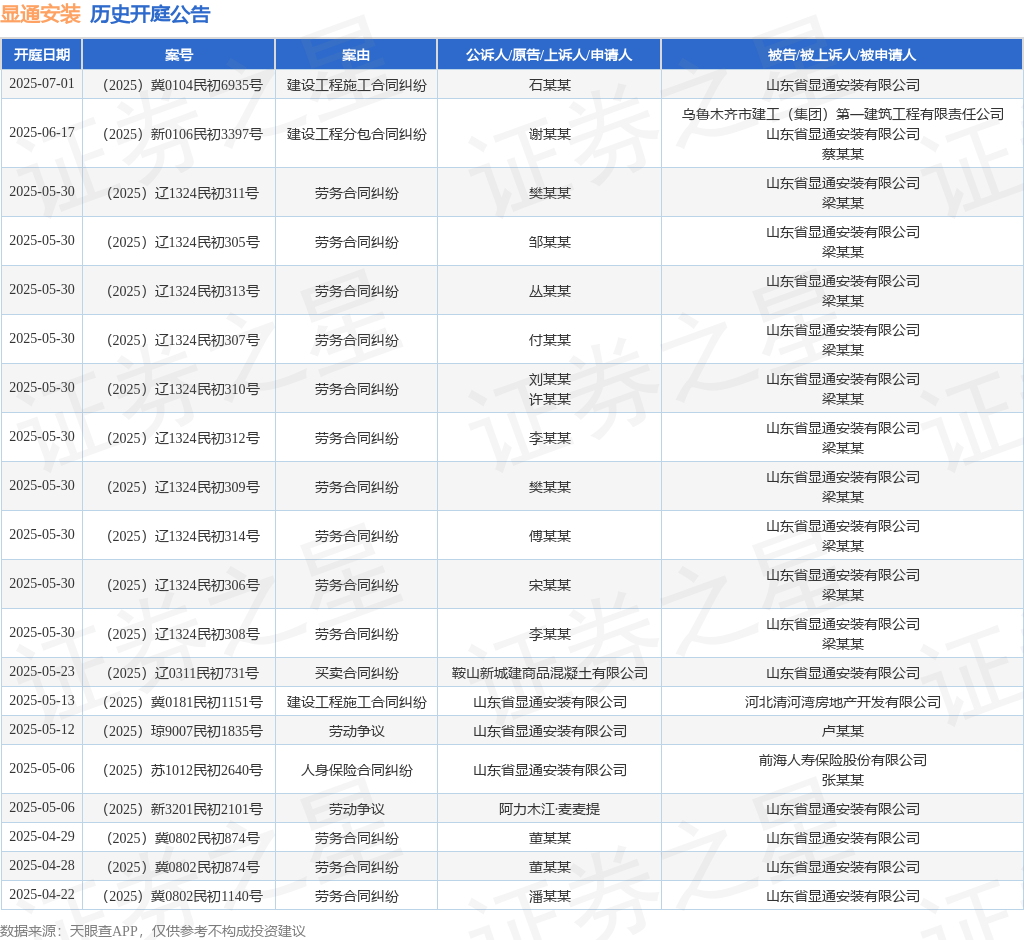This screenshot has height=940, width=1024.
Task: Select date 2025-04-22
Action: (42, 894)
